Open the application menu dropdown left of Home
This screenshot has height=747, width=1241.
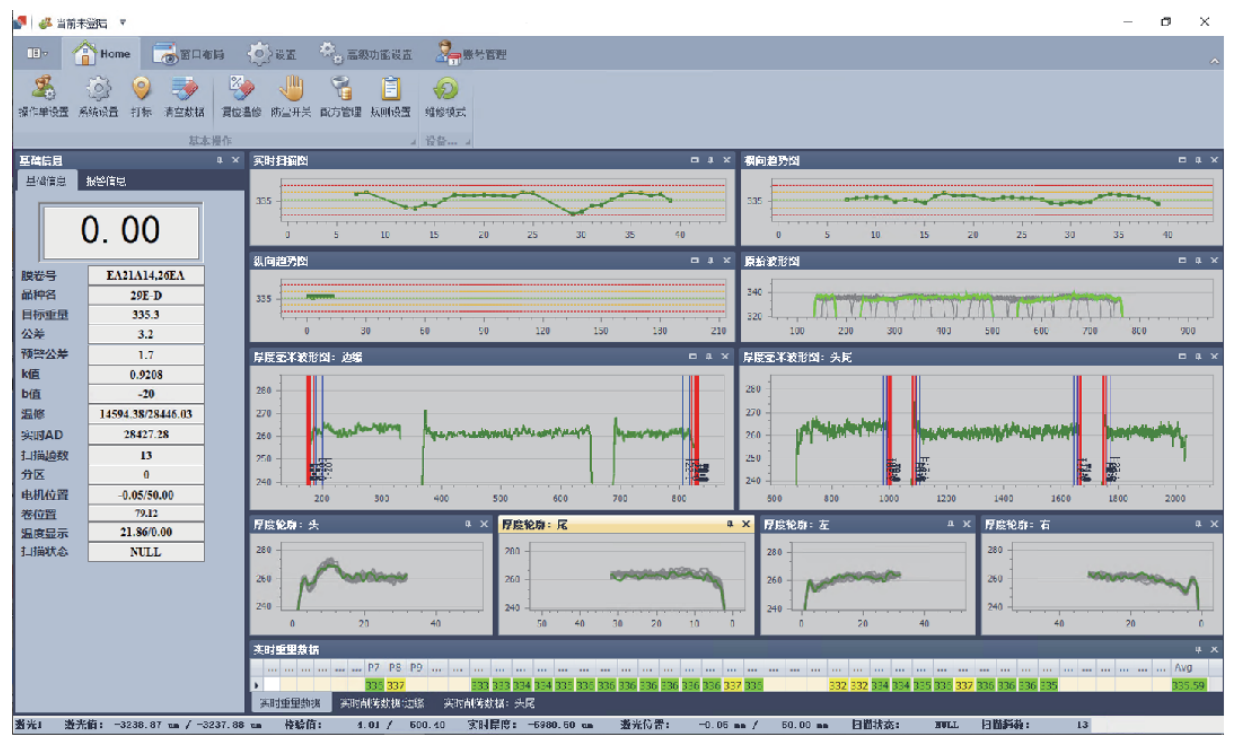37,53
